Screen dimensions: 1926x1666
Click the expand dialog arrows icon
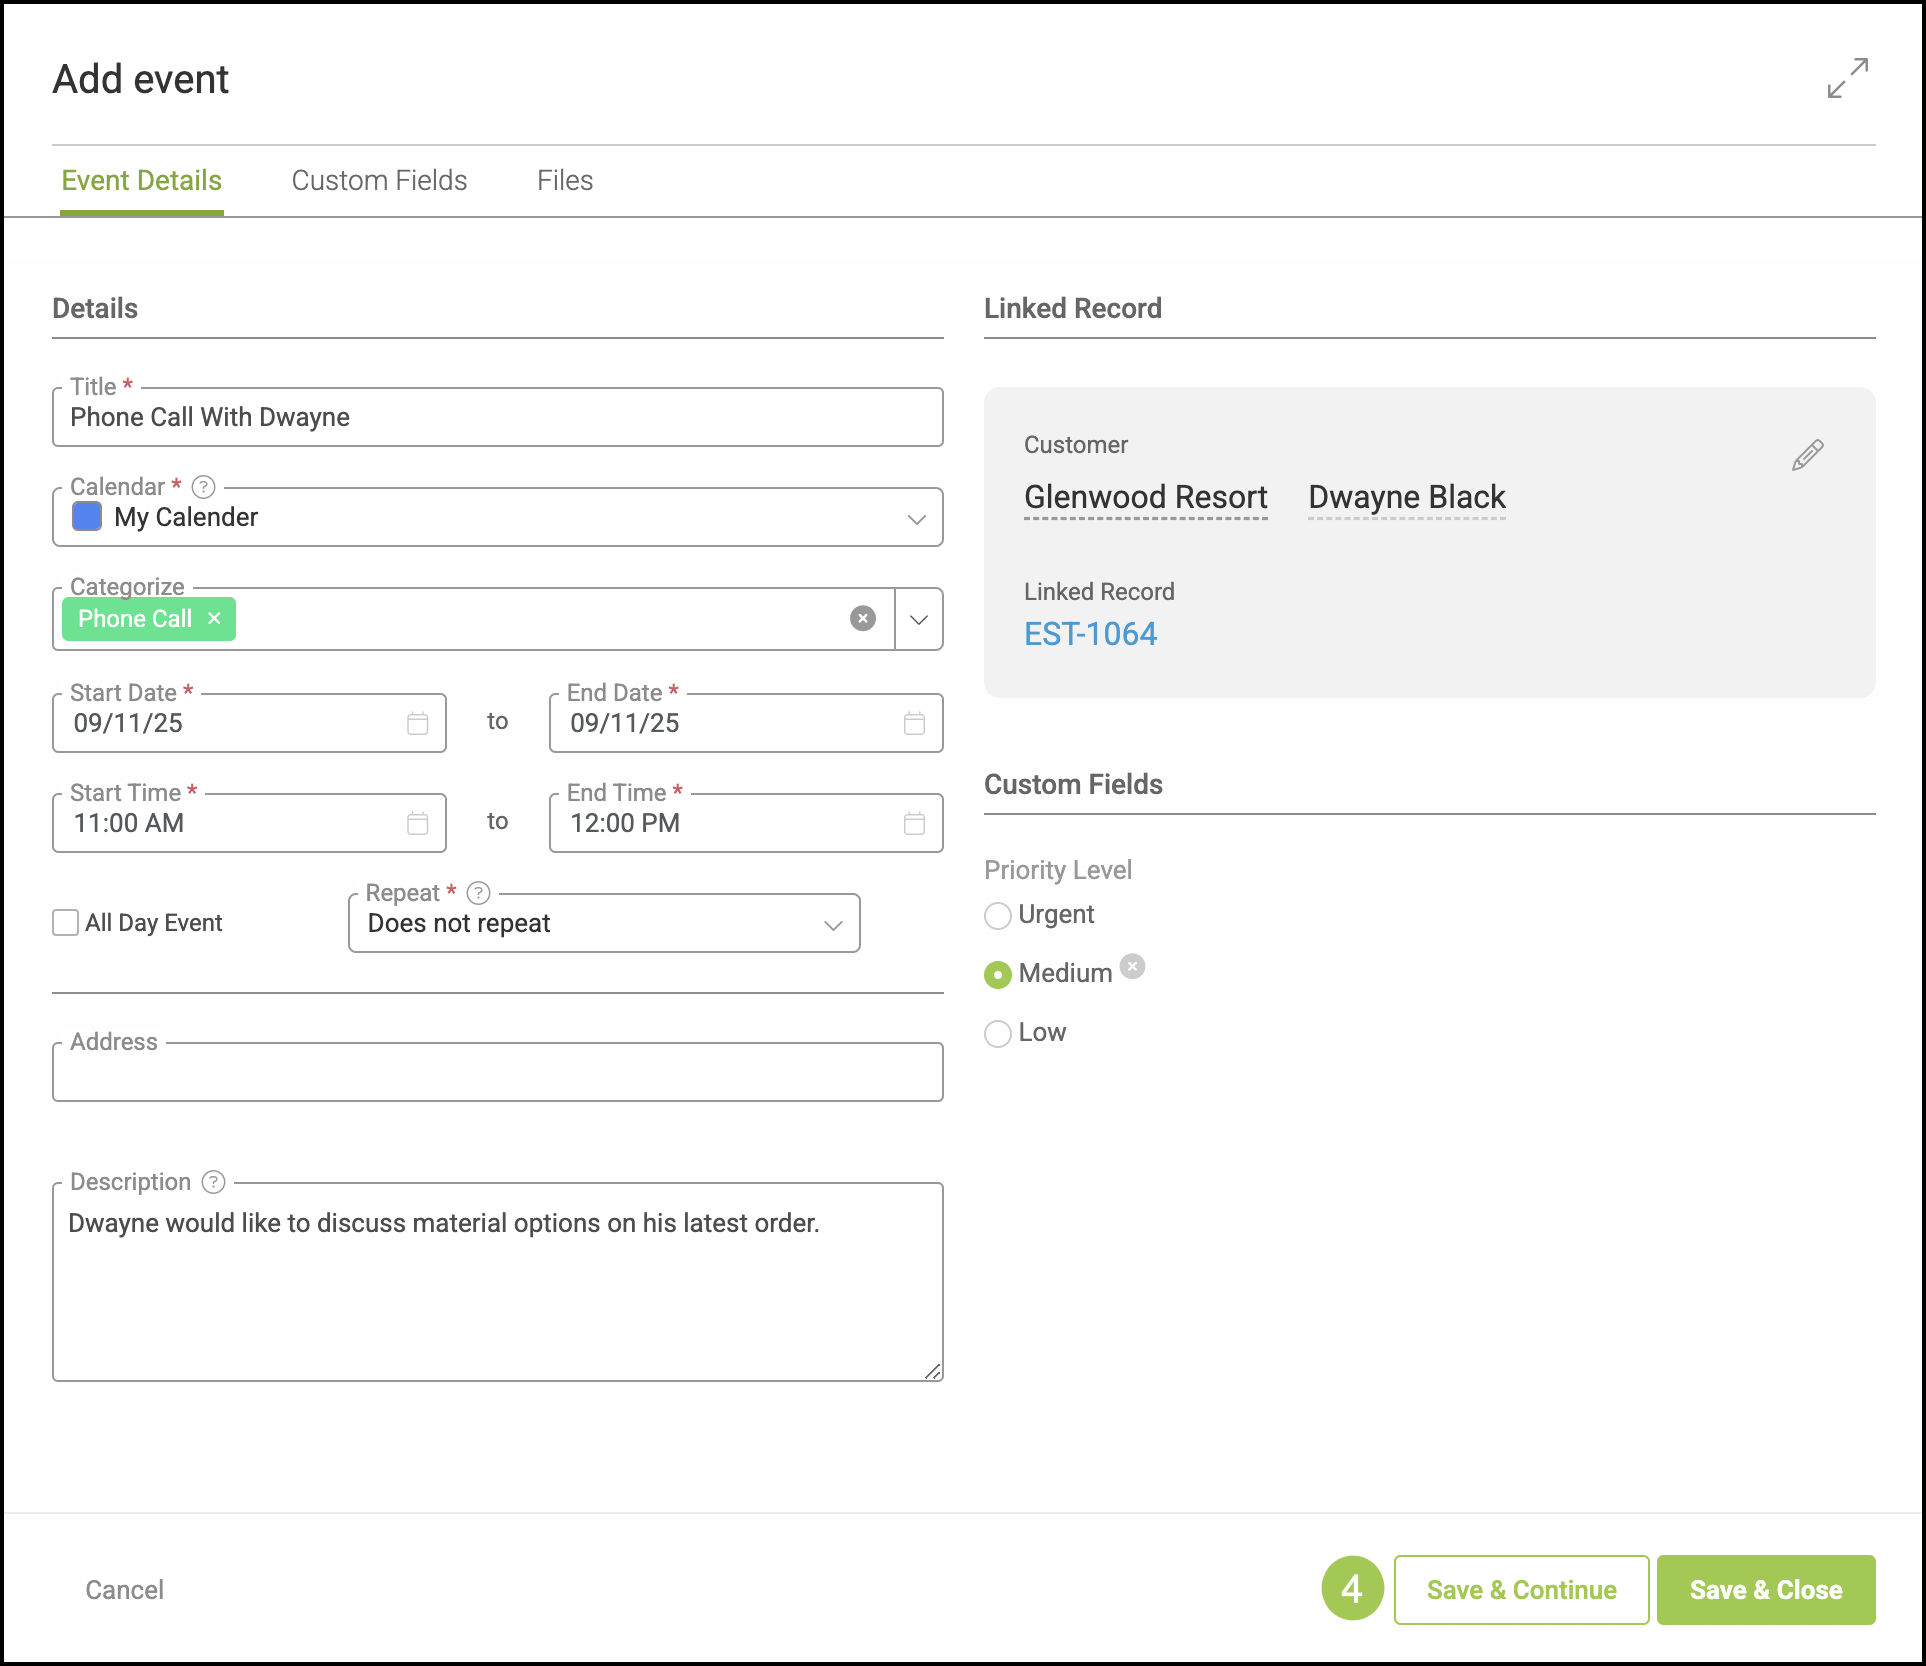(x=1847, y=78)
